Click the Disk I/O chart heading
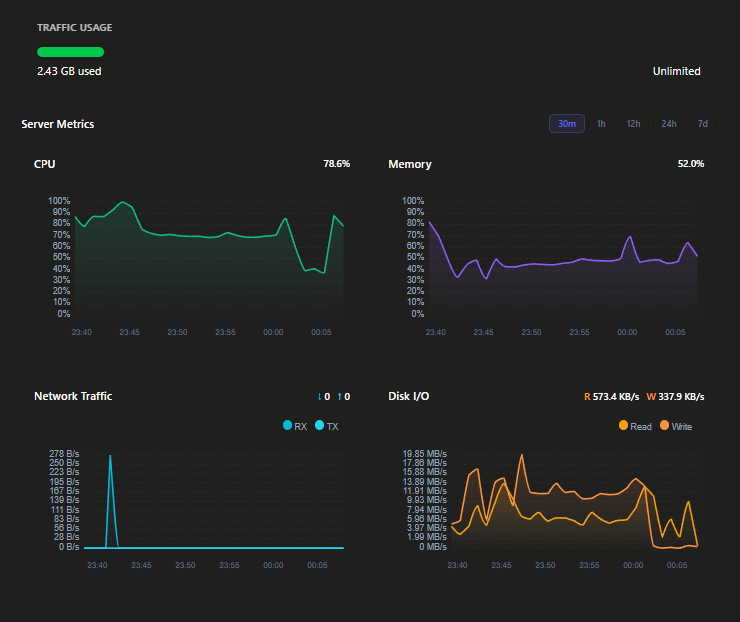The height and width of the screenshot is (622, 740). (409, 396)
